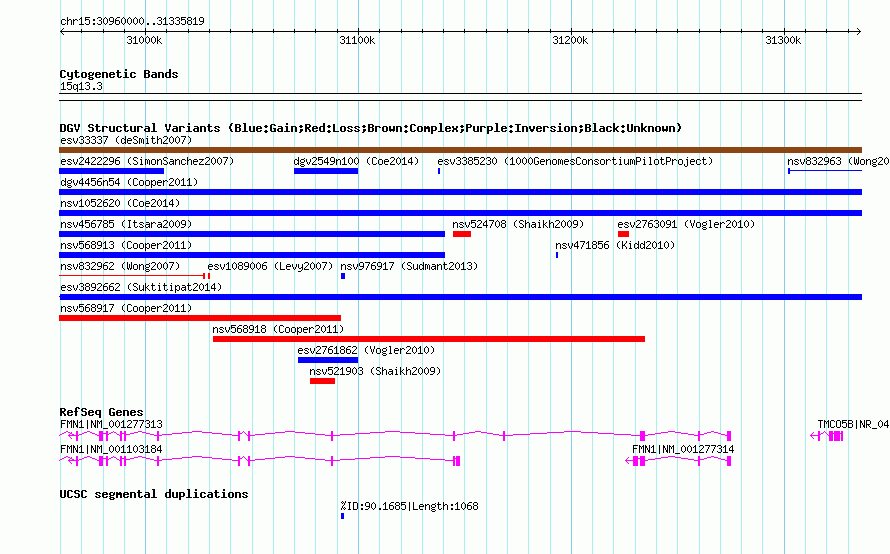Click the %ID:90.1685|Length:1068 label

(x=409, y=506)
